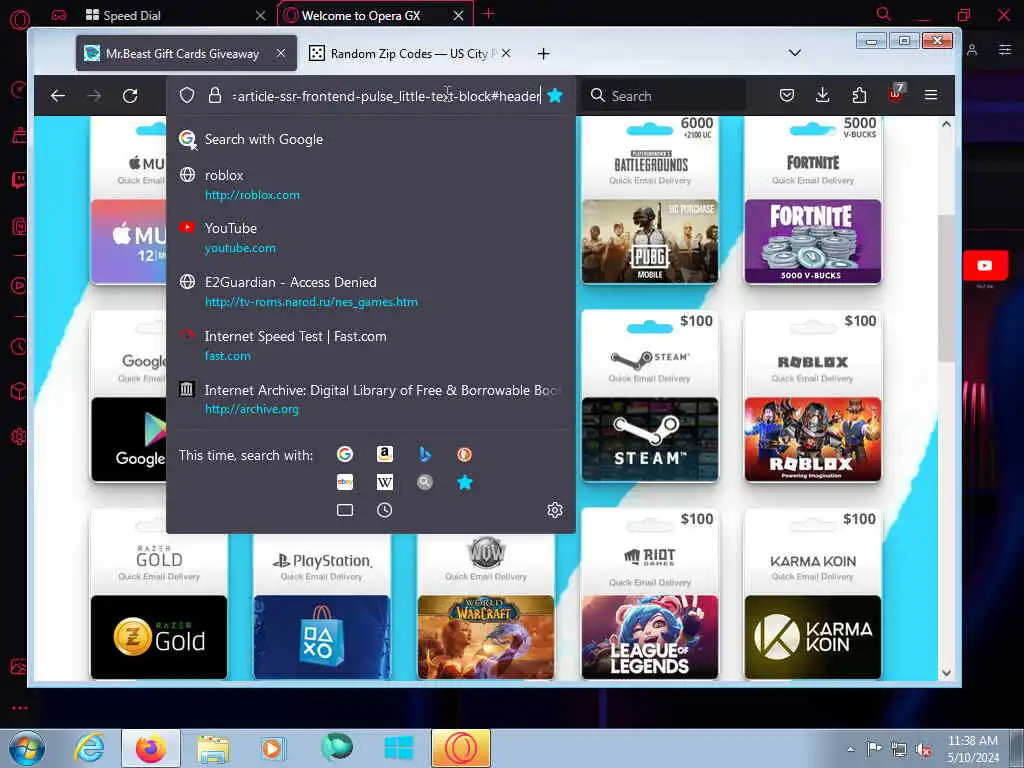
Task: Search this time with DuckDuckGo icon
Action: (x=464, y=454)
